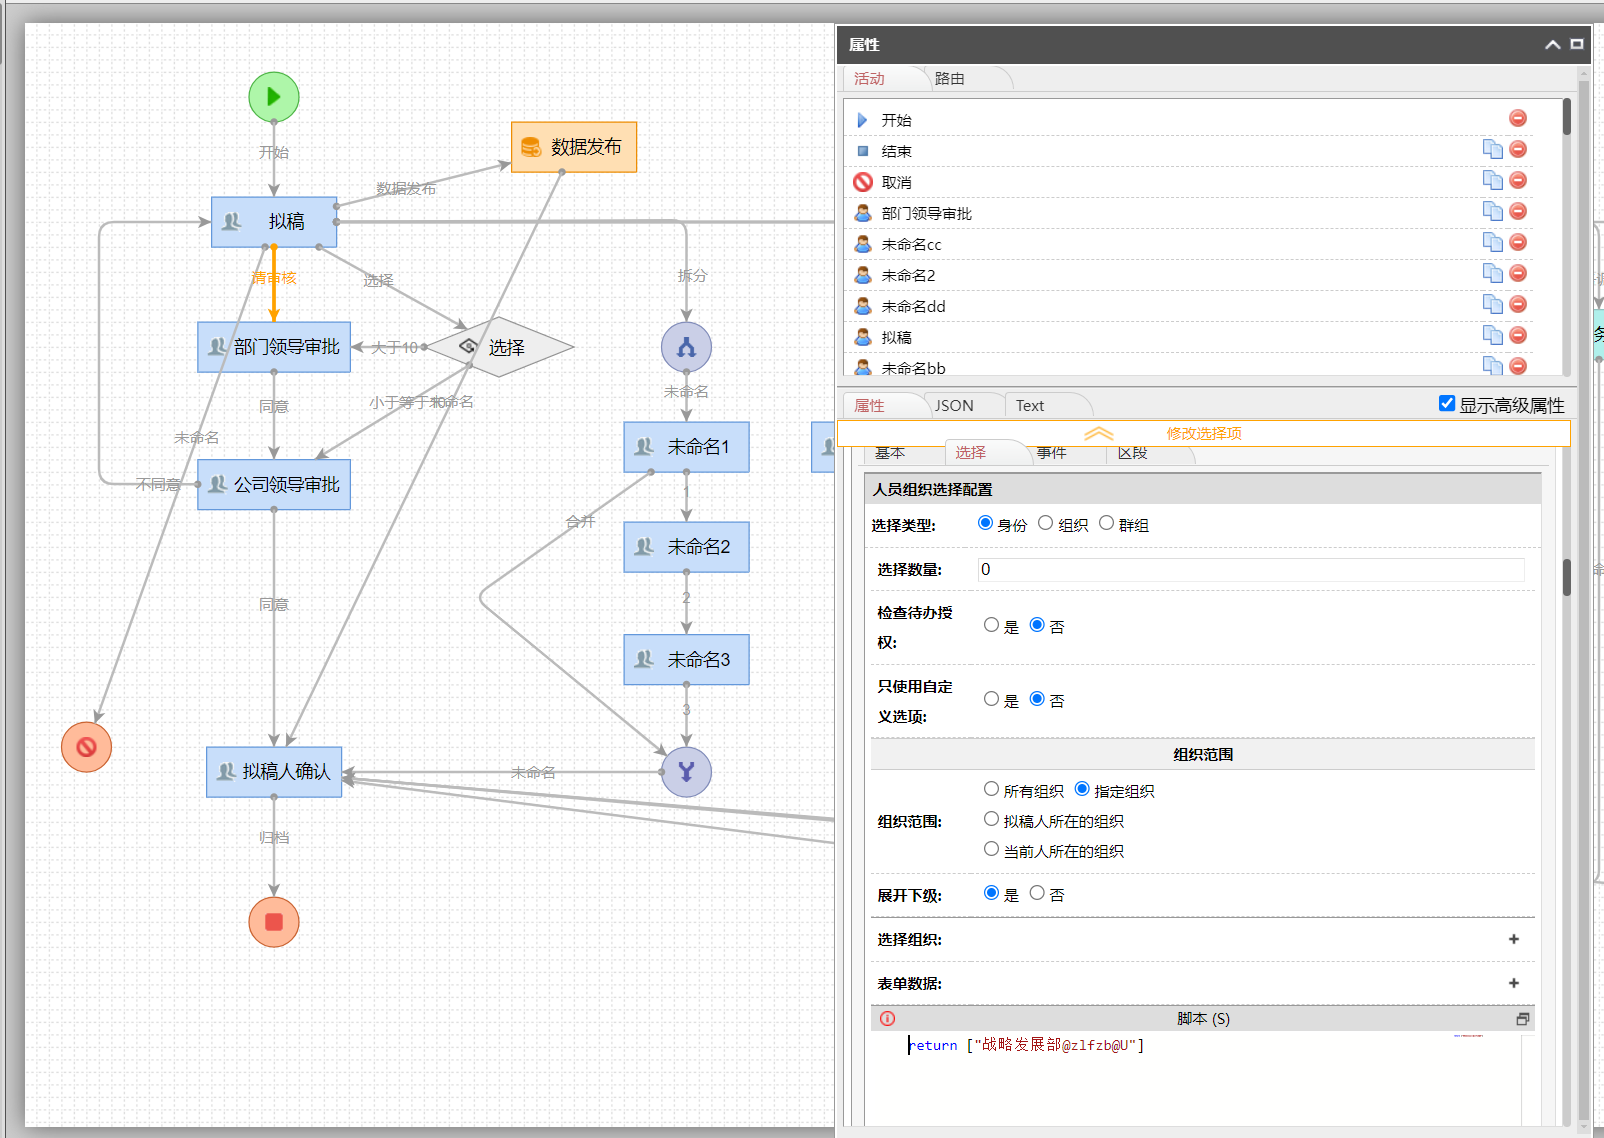Viewport: 1604px width, 1138px height.
Task: Collapse the 属性 panel with chevron arrow
Action: [1552, 45]
